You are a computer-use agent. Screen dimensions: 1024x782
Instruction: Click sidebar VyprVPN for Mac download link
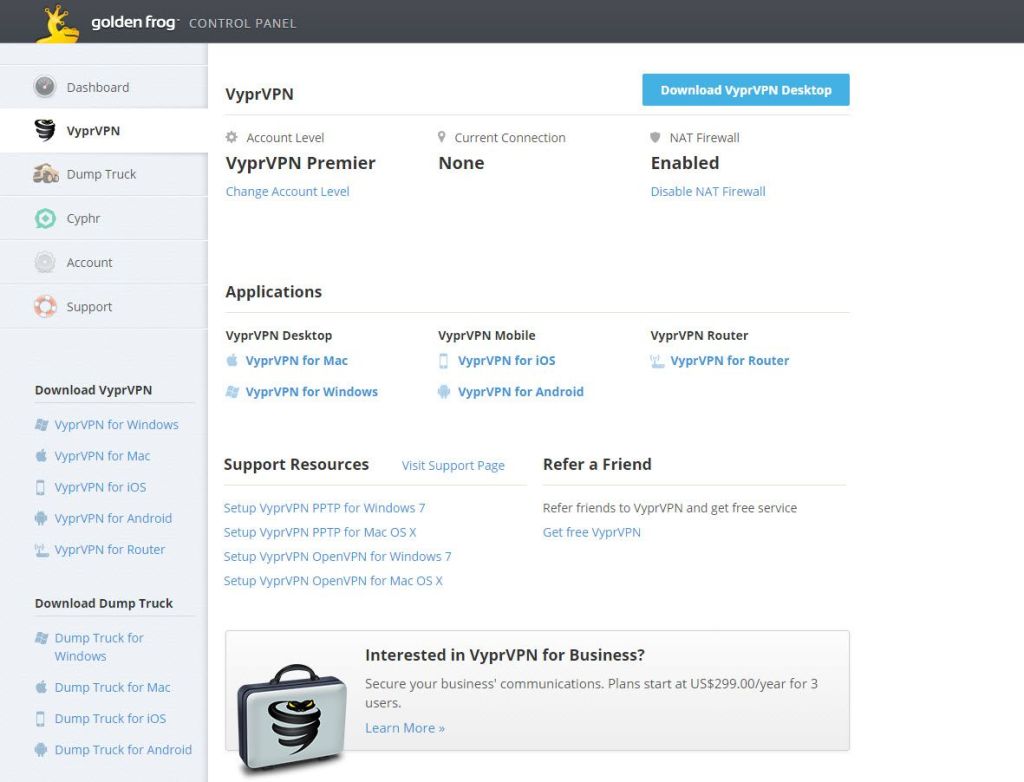[102, 456]
